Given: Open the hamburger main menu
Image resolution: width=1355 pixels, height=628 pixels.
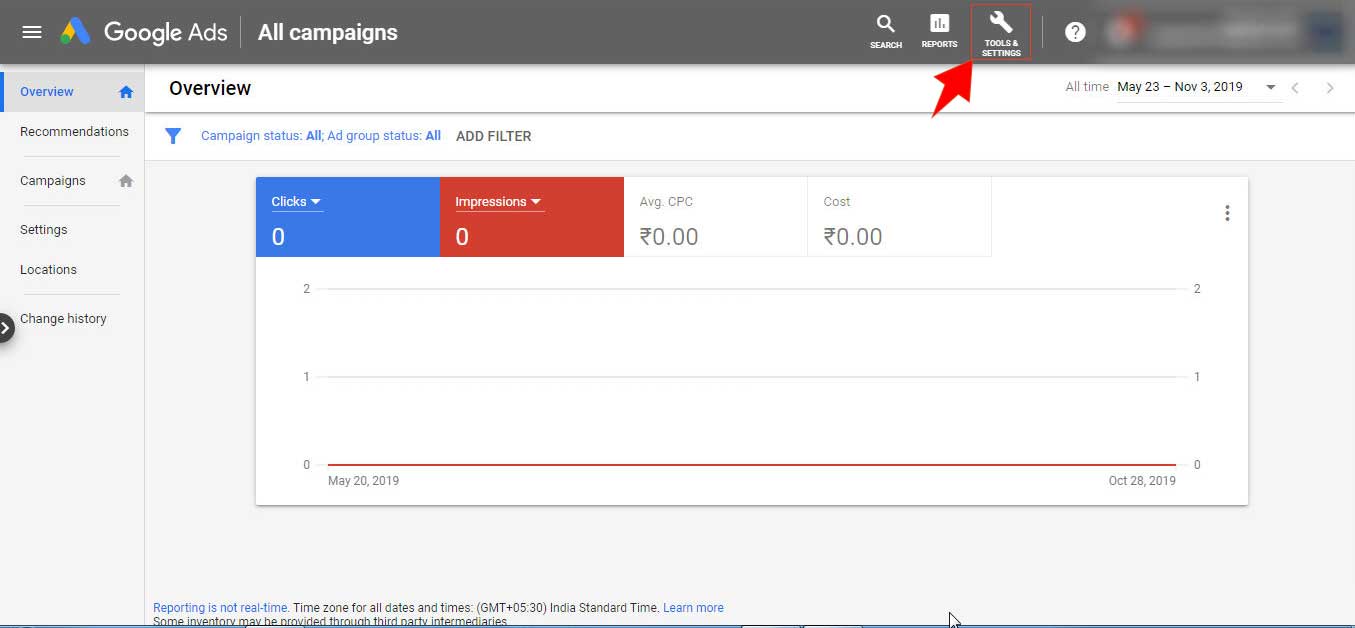Looking at the screenshot, I should click(32, 32).
